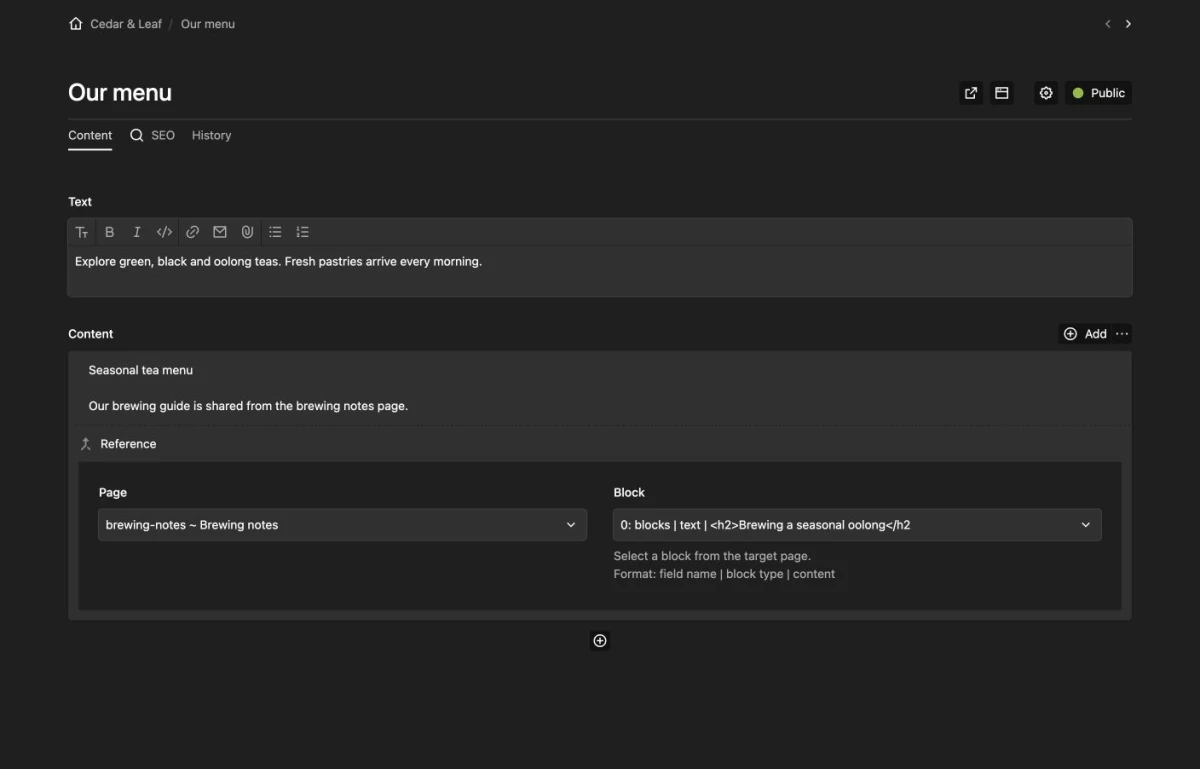Go to the next page arrow
This screenshot has height=769, width=1200.
pos(1128,24)
